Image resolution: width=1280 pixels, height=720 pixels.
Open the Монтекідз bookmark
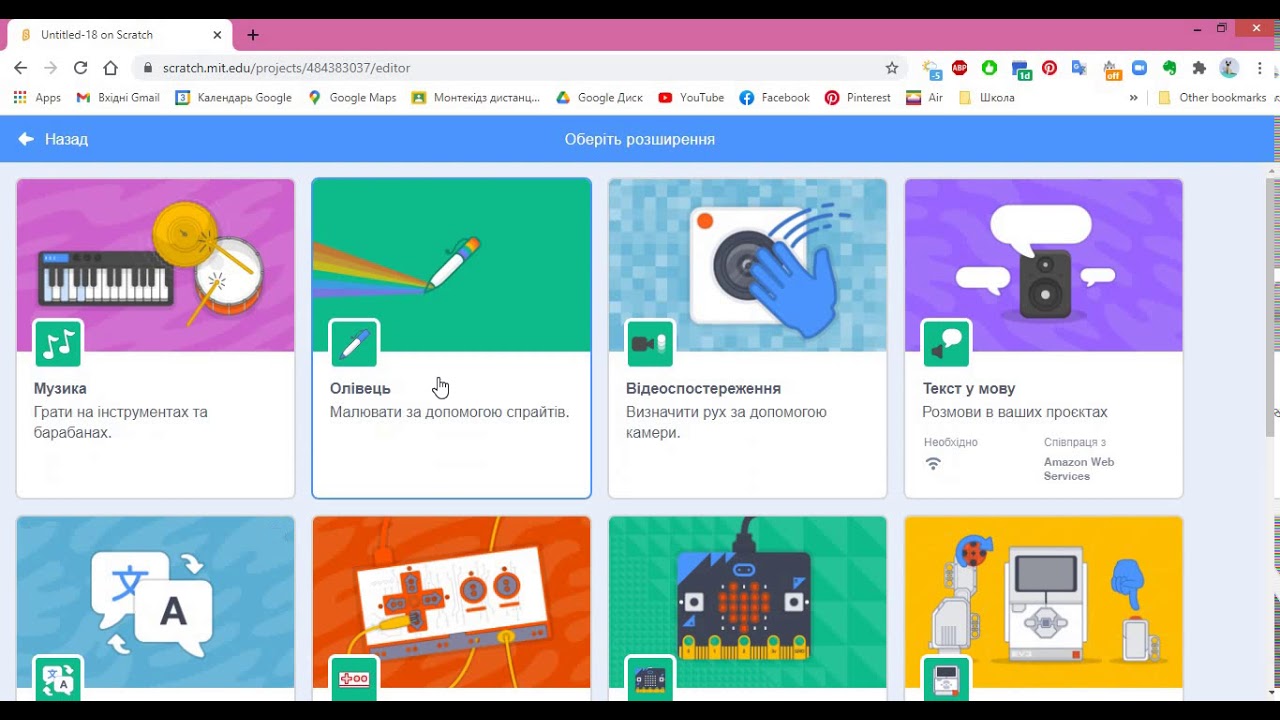(x=476, y=98)
